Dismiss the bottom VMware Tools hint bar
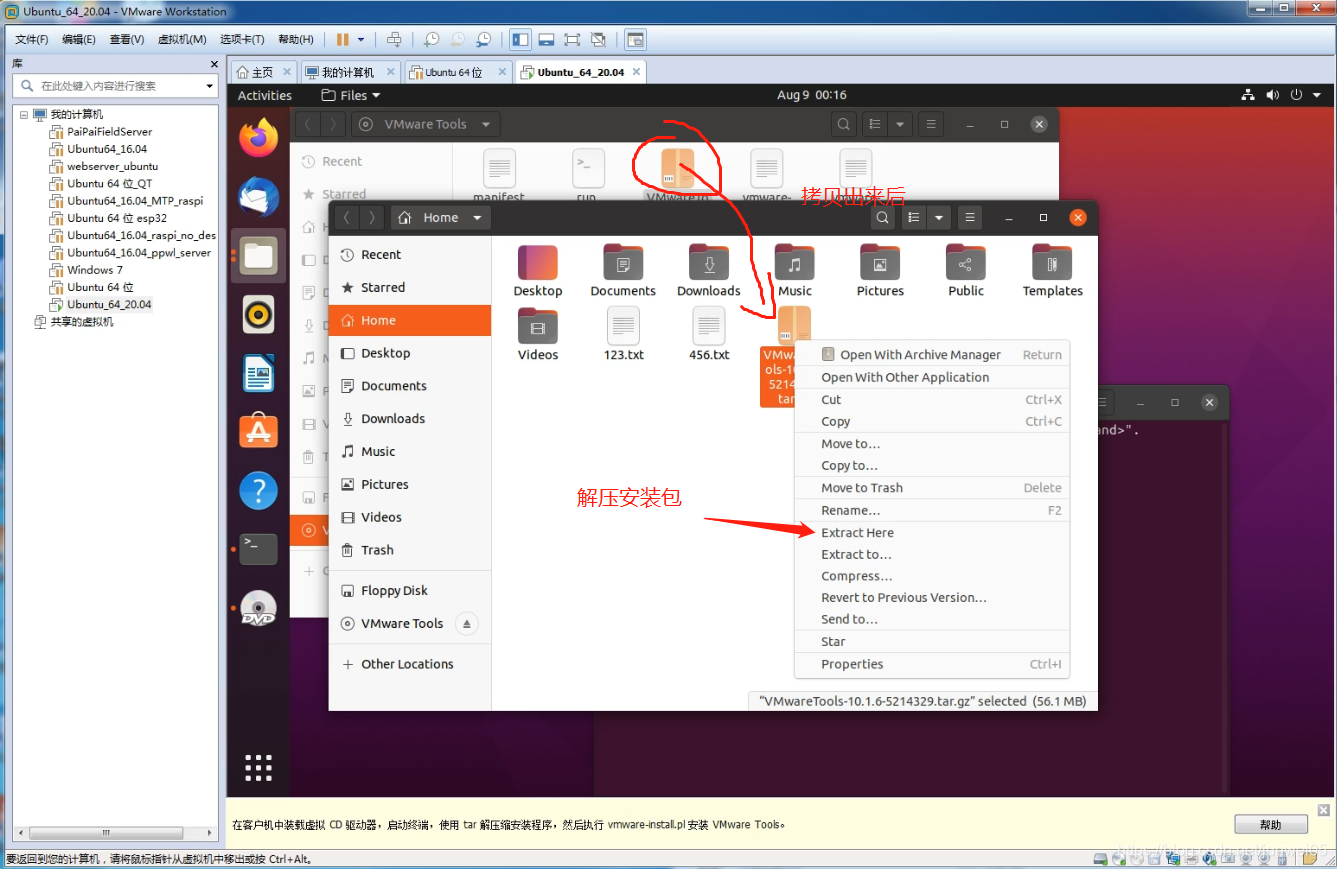Screen dimensions: 1337x869 click(x=1324, y=810)
